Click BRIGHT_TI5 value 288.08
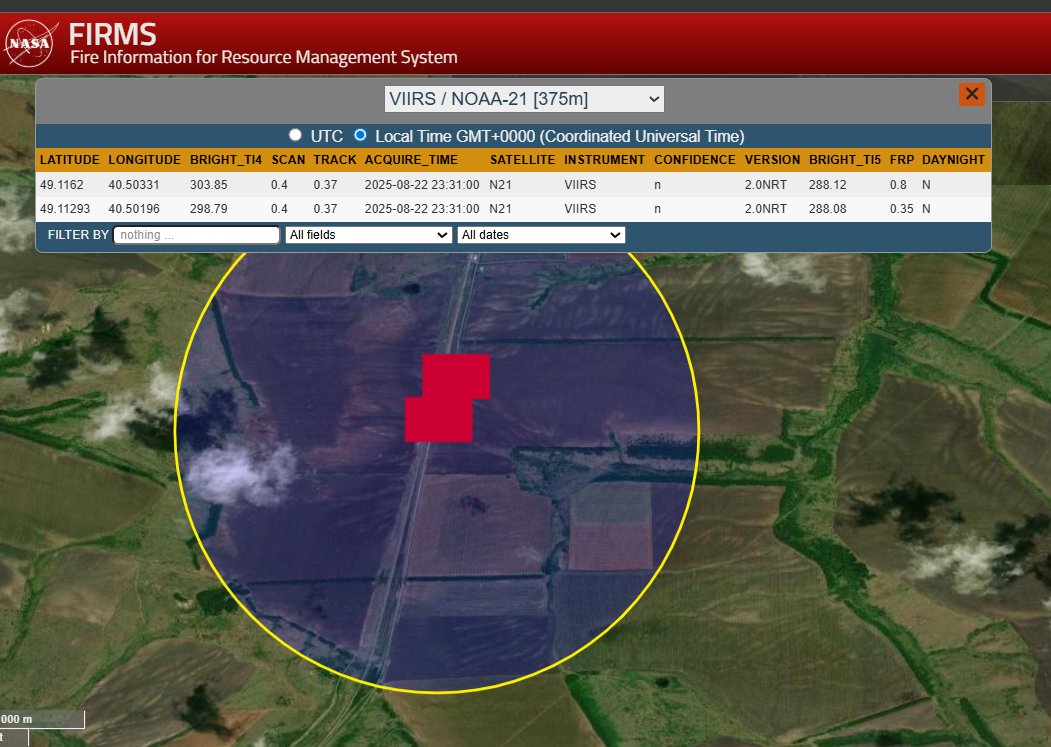 click(827, 209)
